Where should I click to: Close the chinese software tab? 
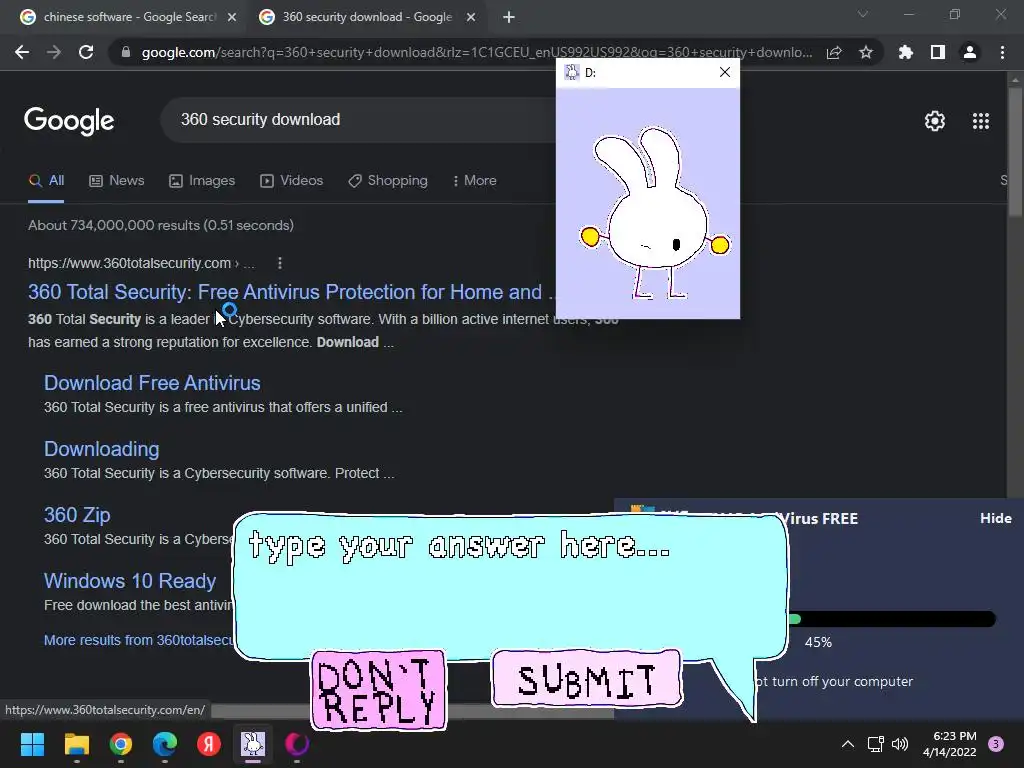(232, 18)
